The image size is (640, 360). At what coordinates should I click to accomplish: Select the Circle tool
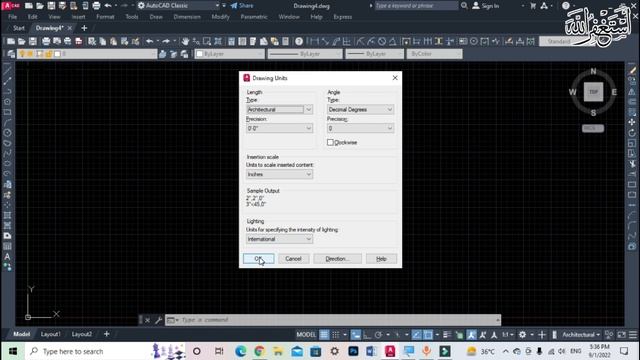[7, 133]
